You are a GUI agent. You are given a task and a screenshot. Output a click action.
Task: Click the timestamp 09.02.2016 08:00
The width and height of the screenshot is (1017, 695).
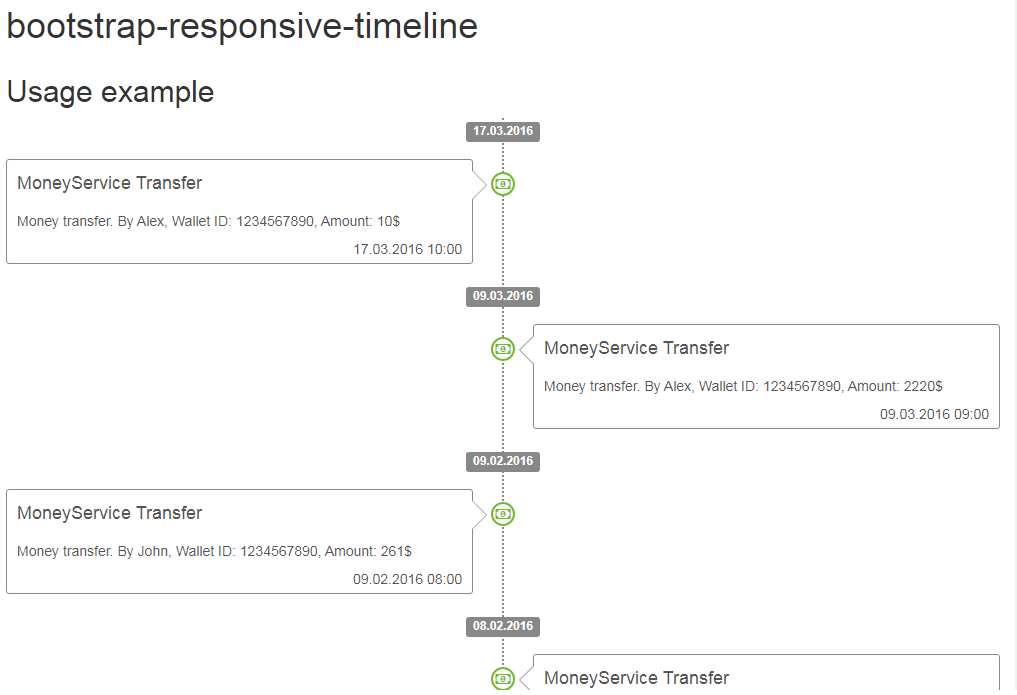[407, 580]
